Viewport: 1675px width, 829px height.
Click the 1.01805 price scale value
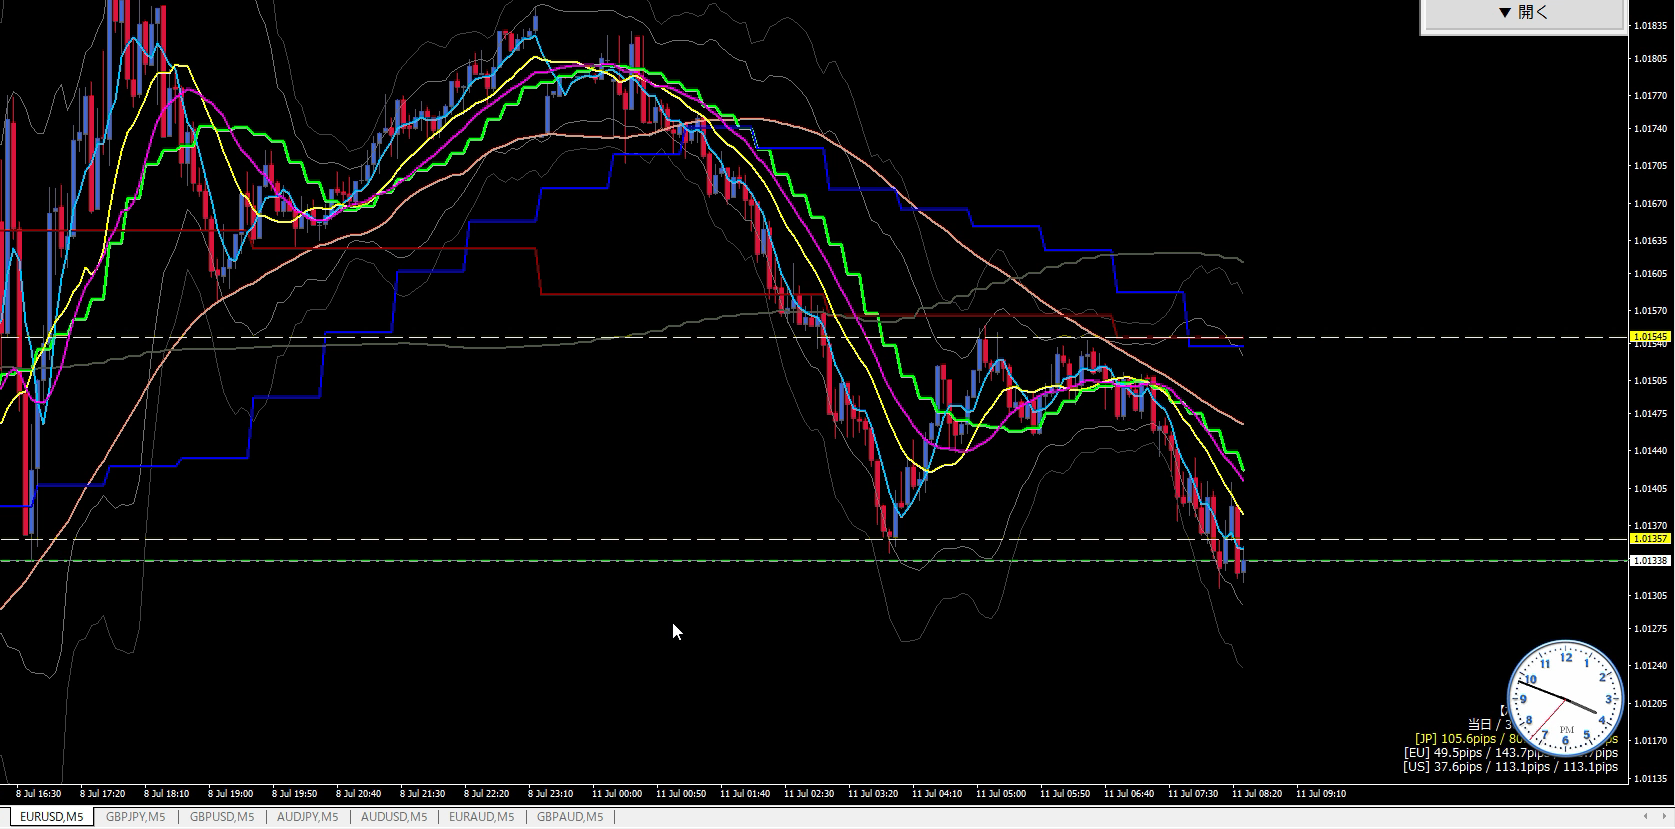(x=1650, y=59)
